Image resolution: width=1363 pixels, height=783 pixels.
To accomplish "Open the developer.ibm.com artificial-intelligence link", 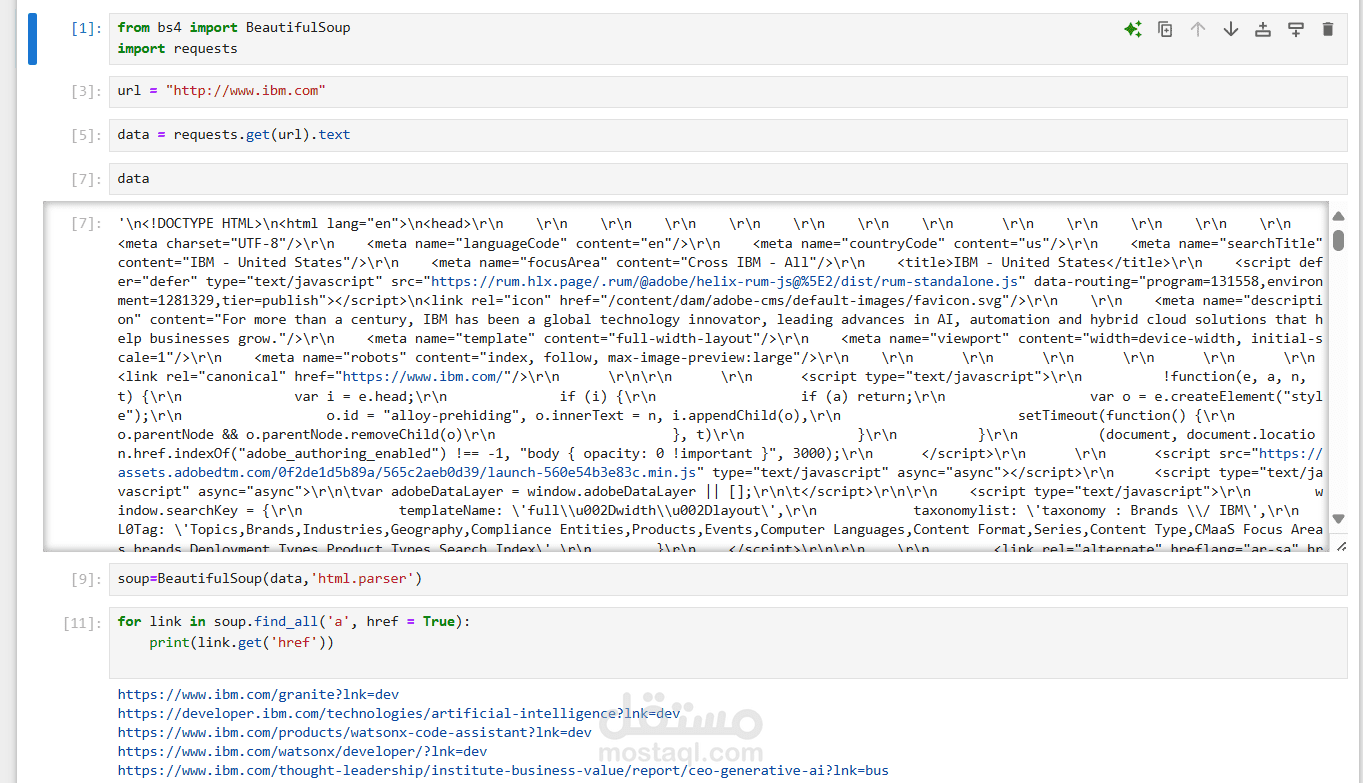I will coord(399,713).
